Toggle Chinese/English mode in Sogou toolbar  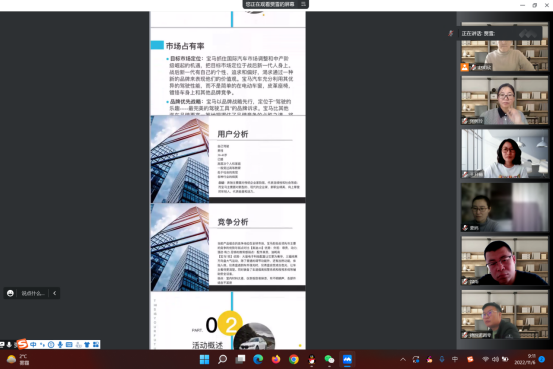pos(33,344)
